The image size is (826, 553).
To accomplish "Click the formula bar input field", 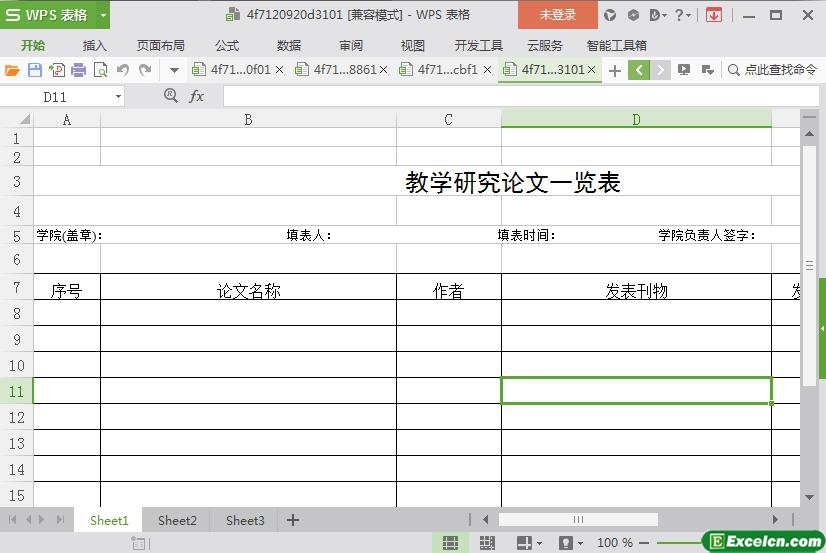I will click(x=520, y=97).
